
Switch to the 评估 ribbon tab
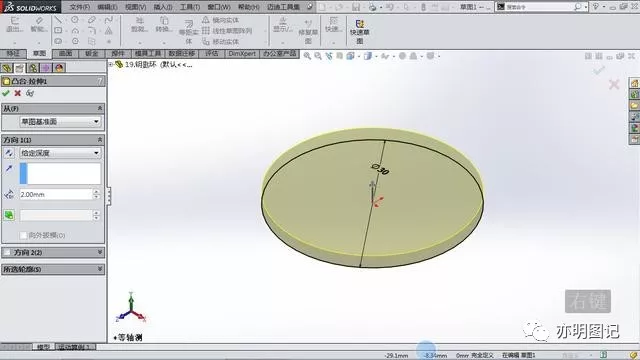(x=211, y=53)
